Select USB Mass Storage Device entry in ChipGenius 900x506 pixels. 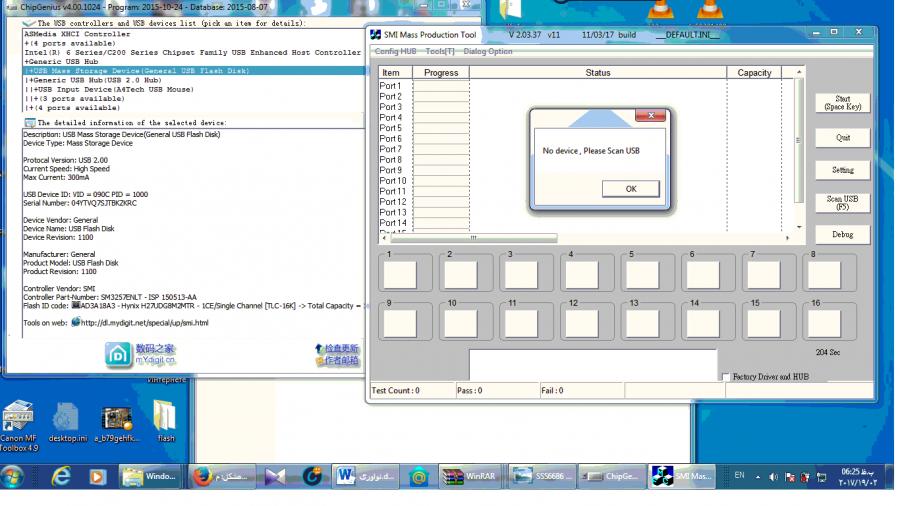click(194, 71)
